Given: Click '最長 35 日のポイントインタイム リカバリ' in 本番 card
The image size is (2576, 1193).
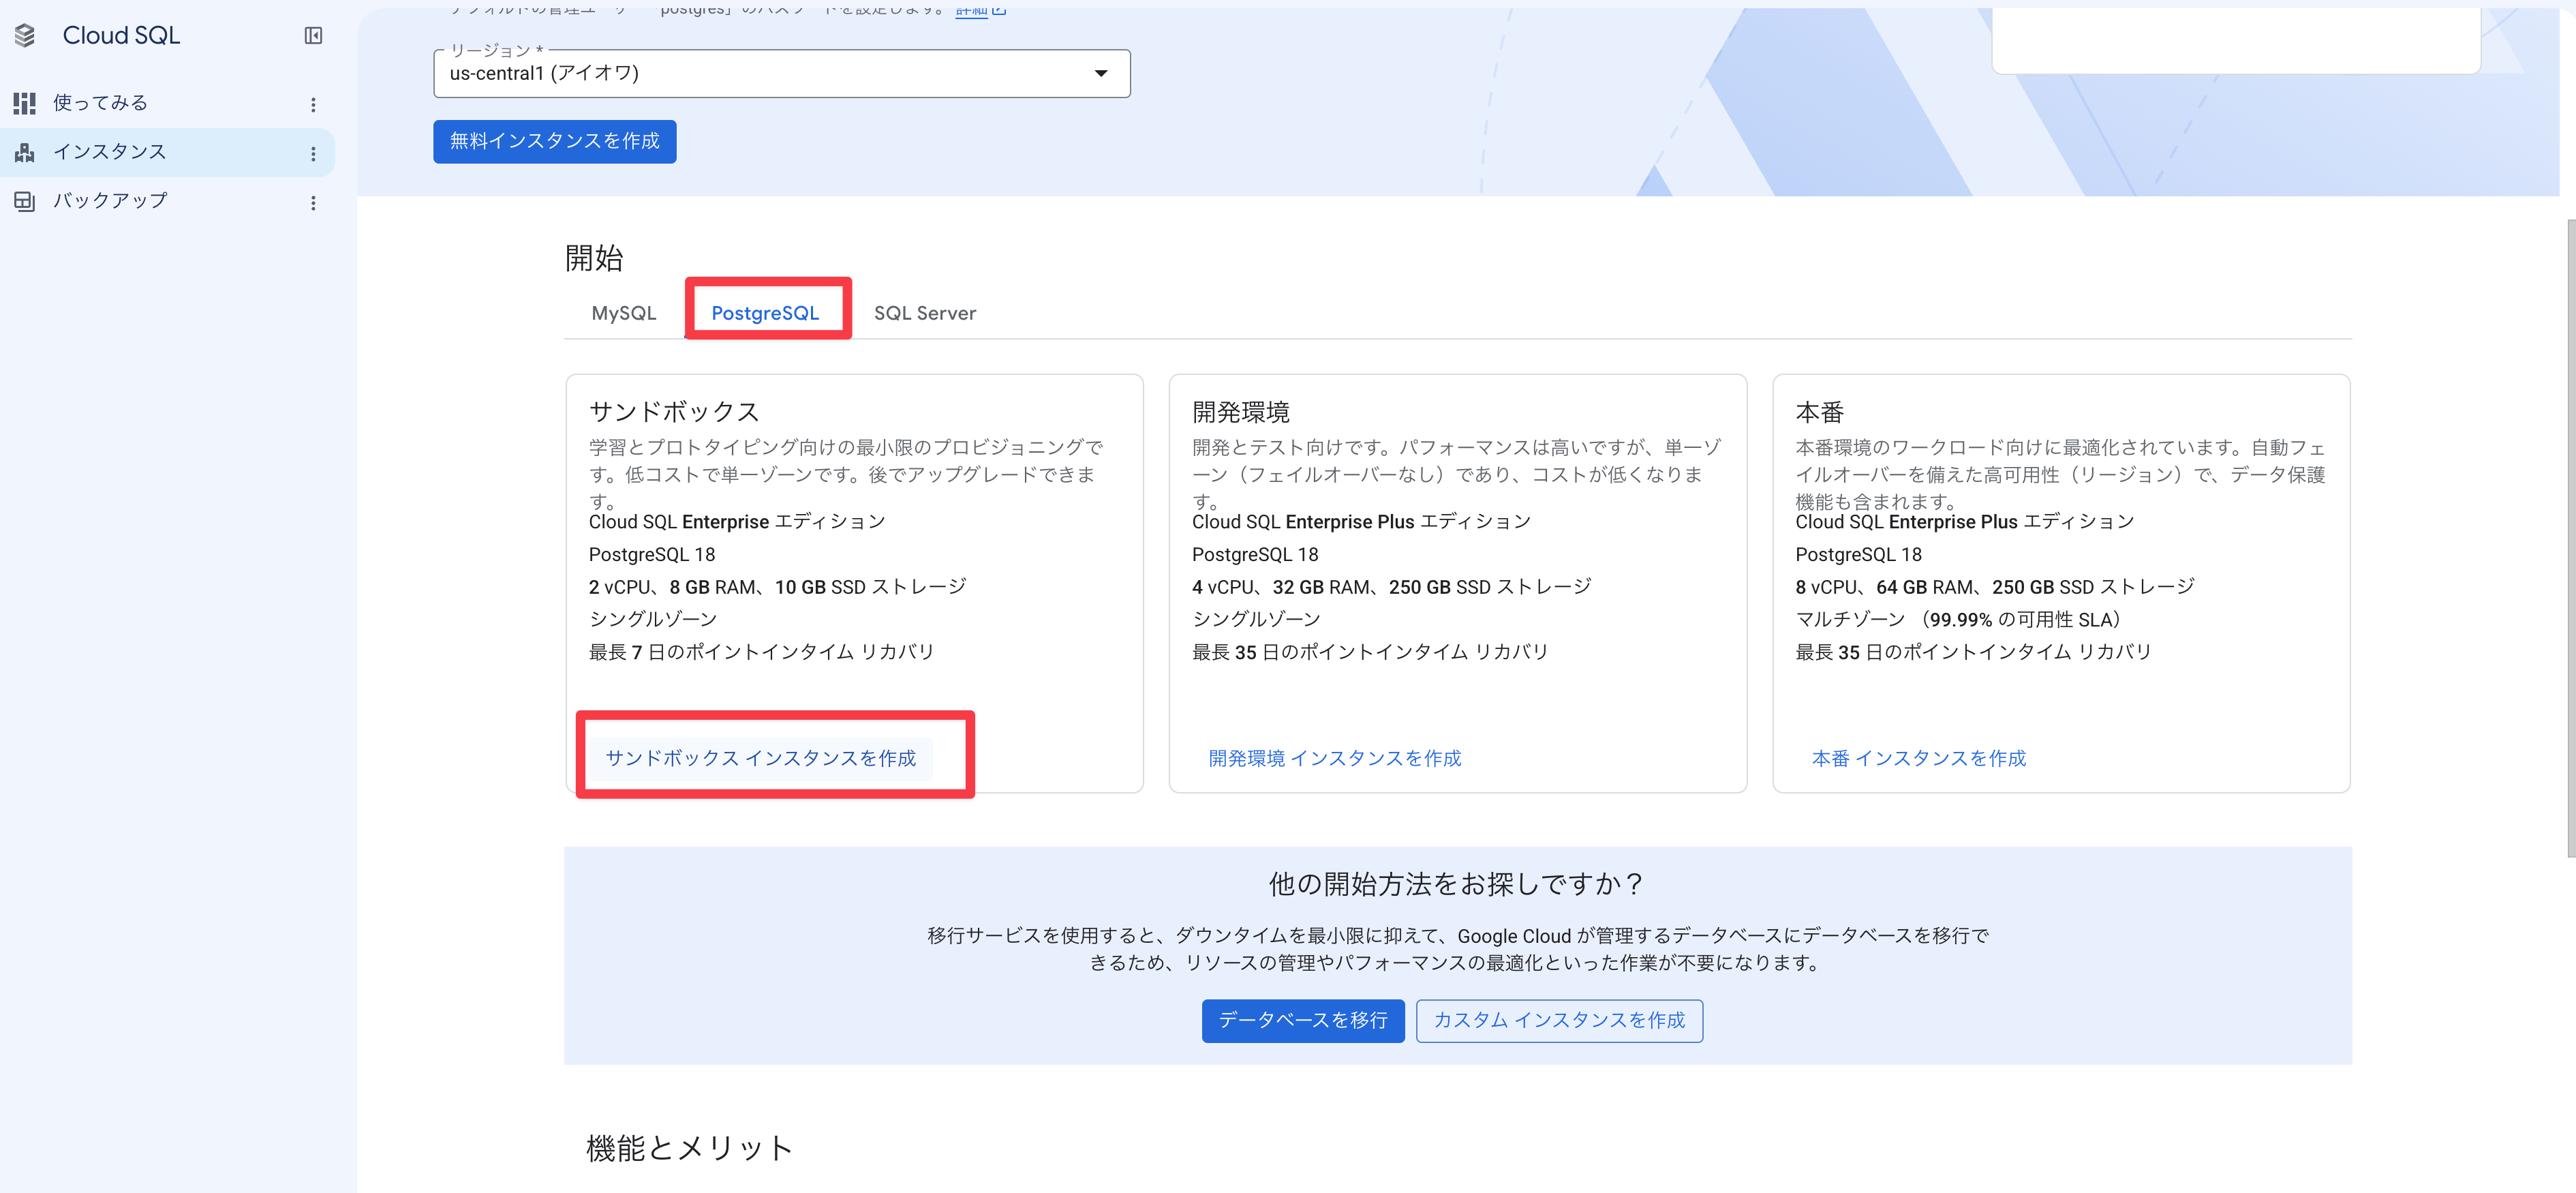Looking at the screenshot, I should click(x=1974, y=652).
